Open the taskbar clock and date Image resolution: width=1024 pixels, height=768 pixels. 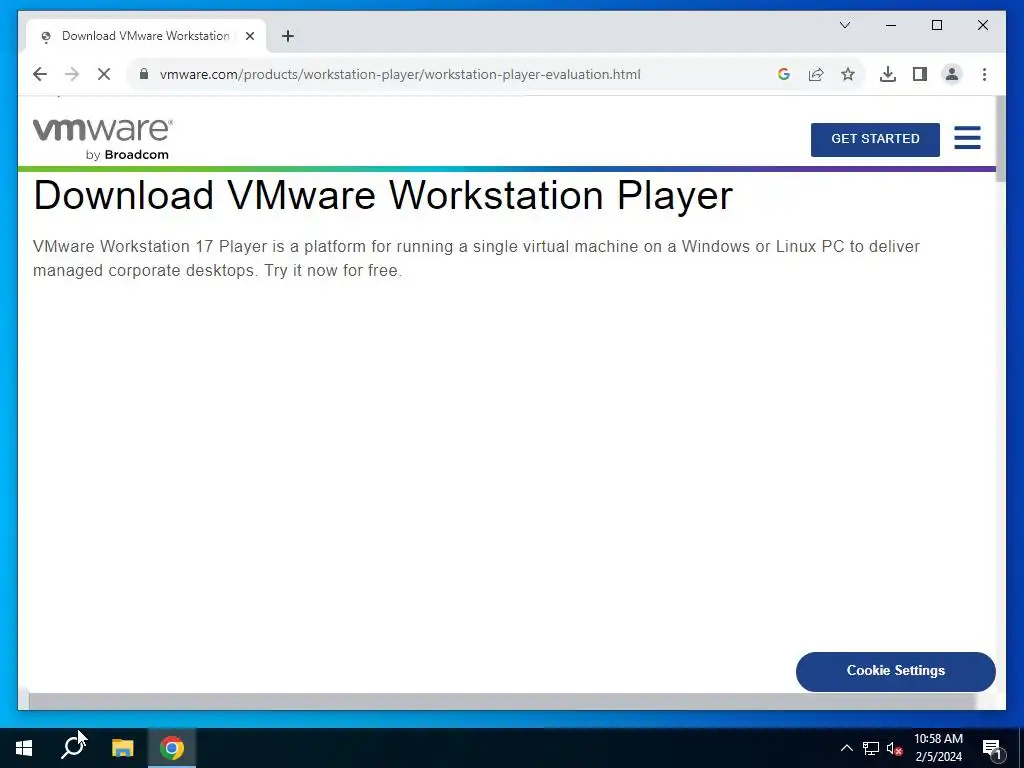point(938,748)
